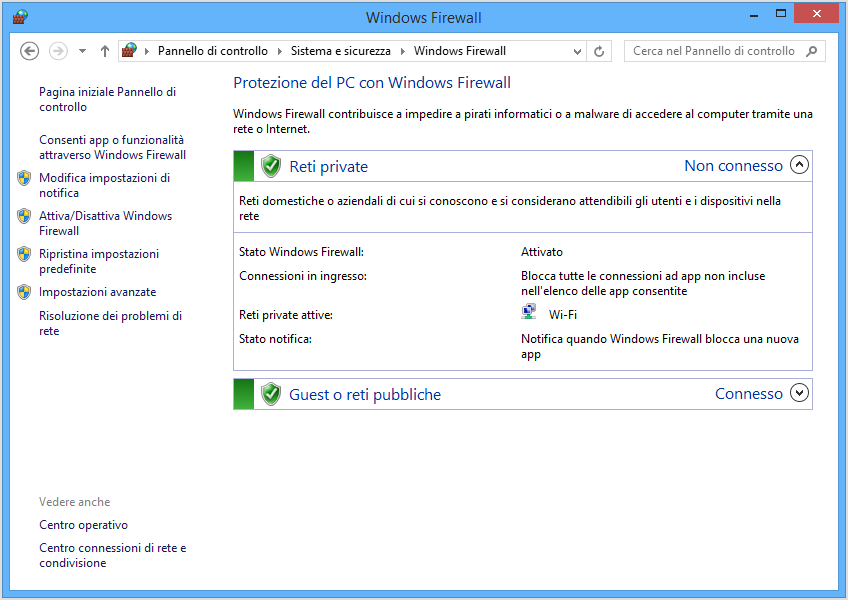The height and width of the screenshot is (600, 848).
Task: Open Consenti app o funzionalità attraverso Windows Firewall
Action: tap(112, 147)
